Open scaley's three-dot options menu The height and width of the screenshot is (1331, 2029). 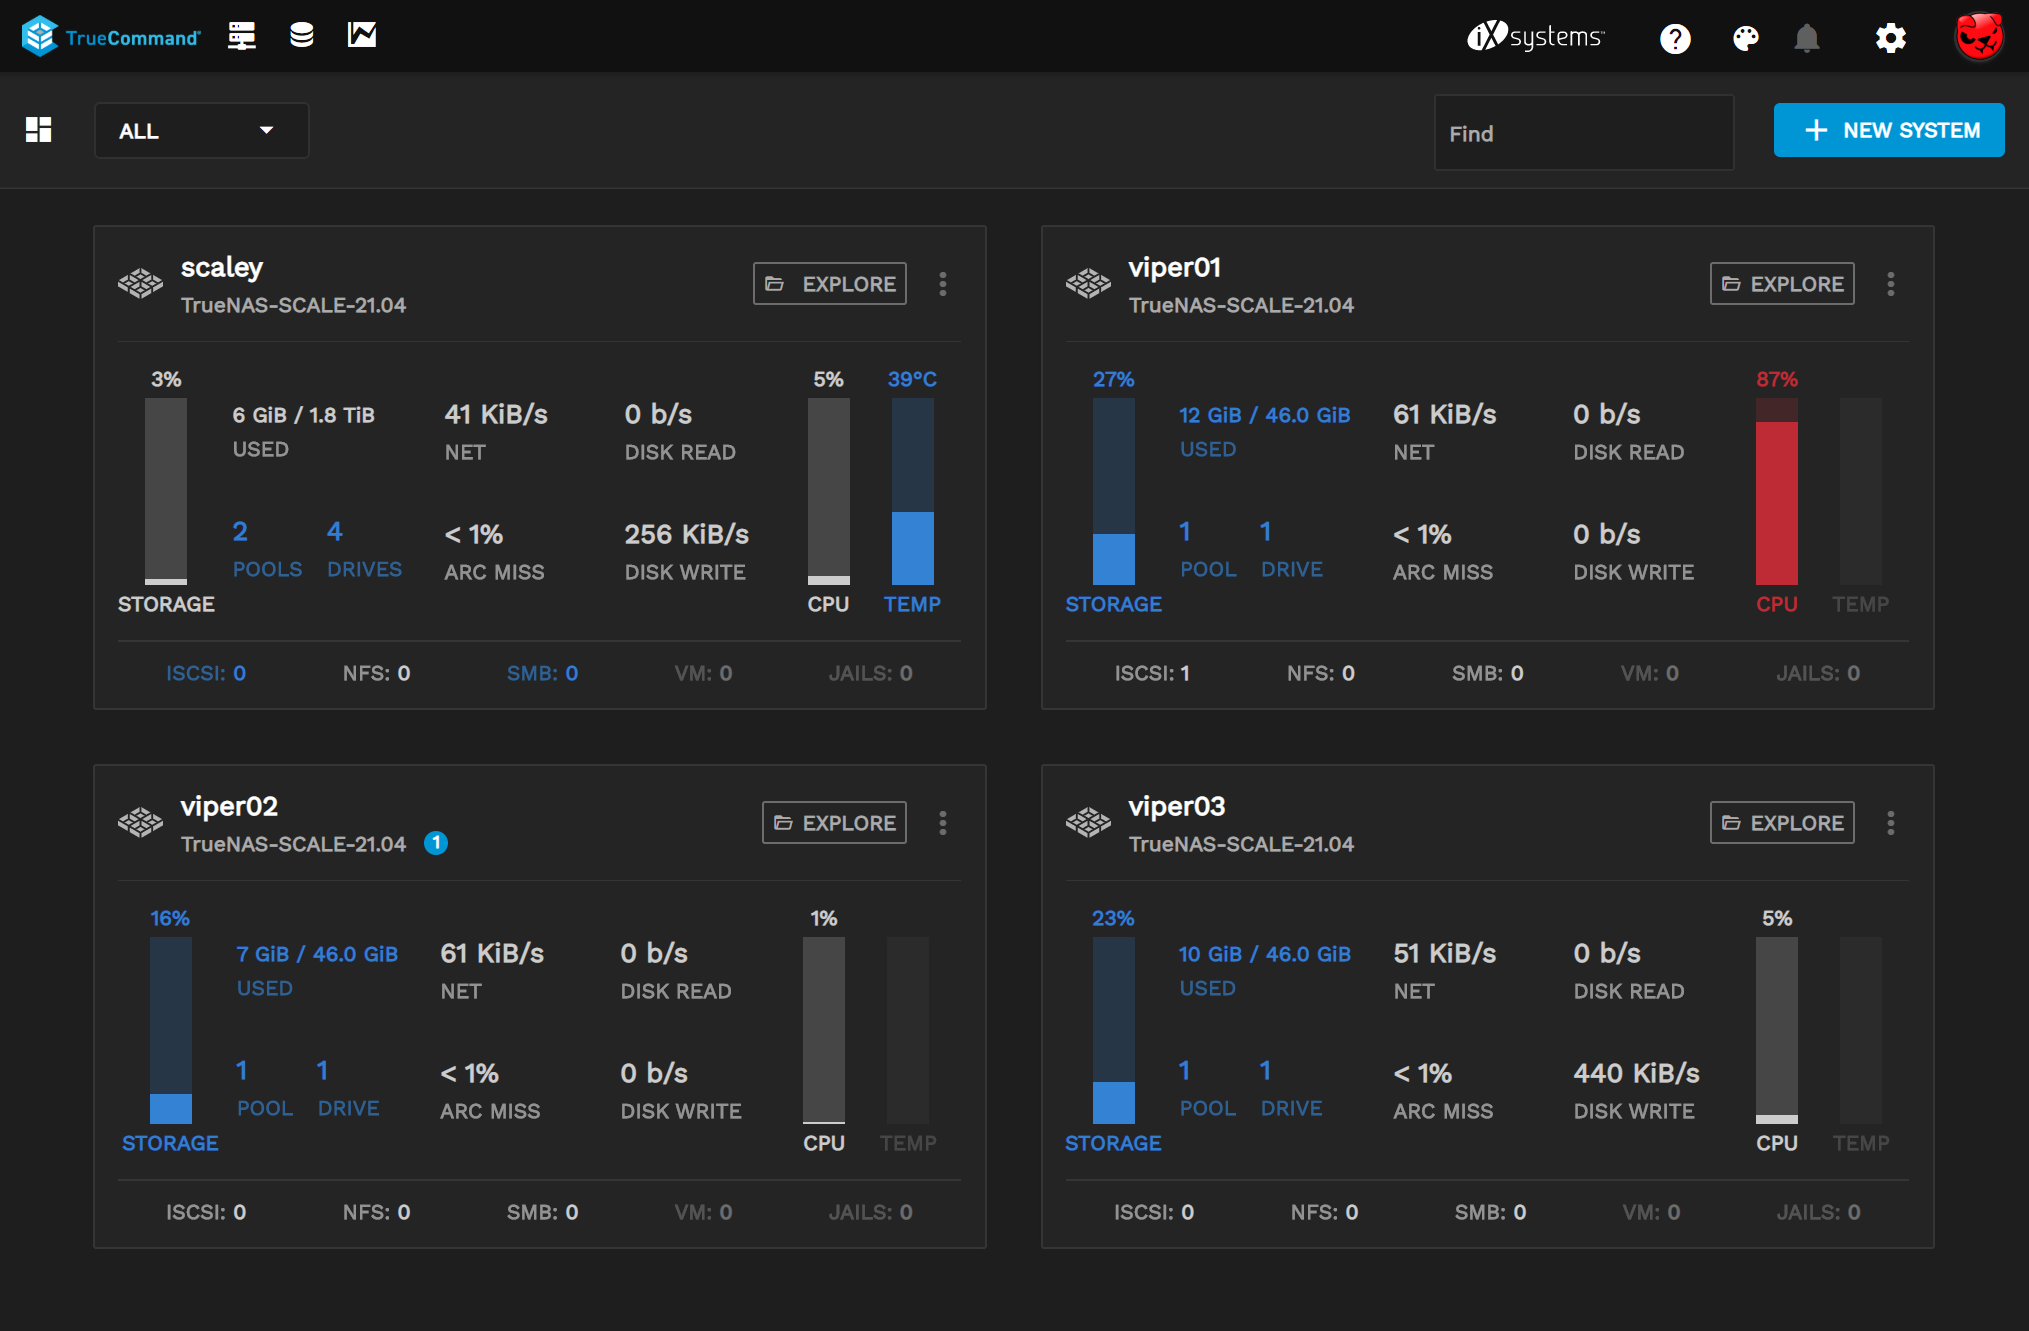[943, 284]
